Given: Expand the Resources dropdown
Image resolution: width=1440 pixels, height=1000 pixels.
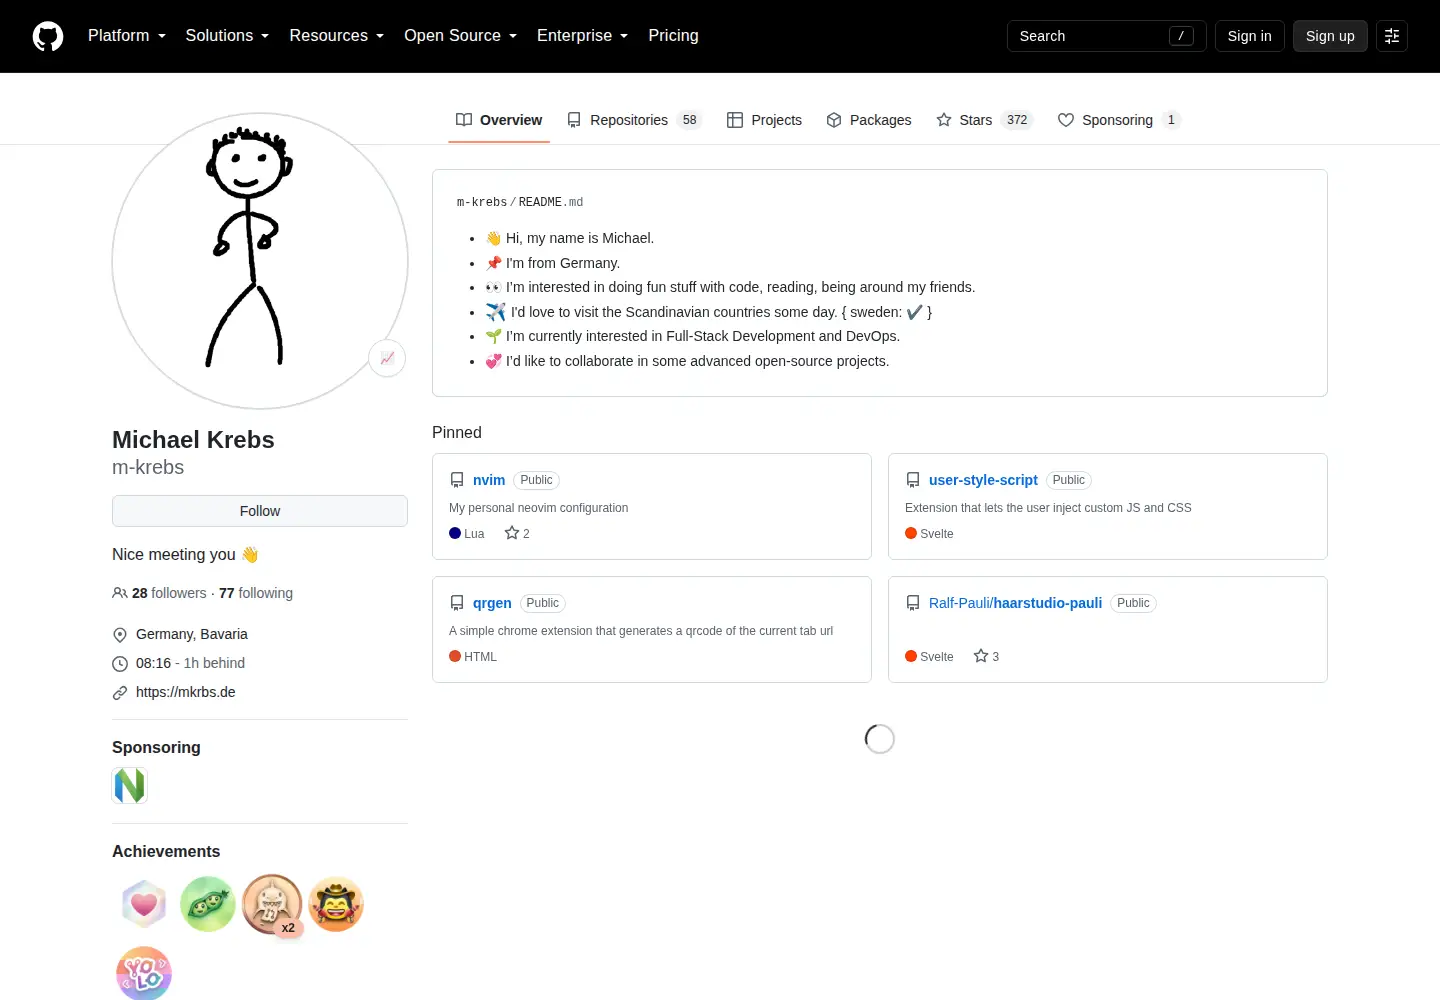Looking at the screenshot, I should tap(336, 36).
